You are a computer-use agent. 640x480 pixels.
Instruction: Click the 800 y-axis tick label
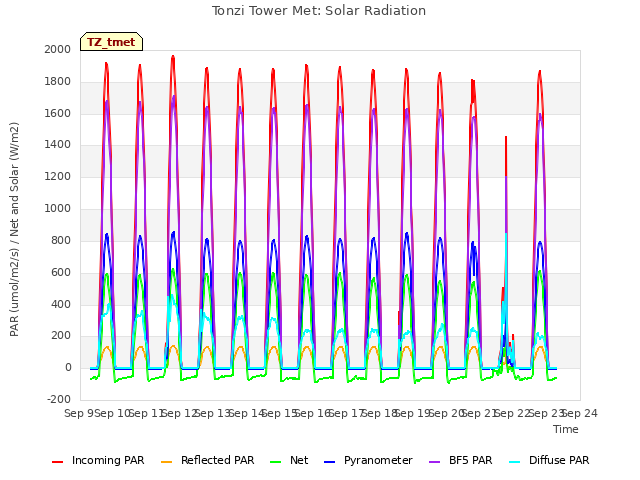[x=61, y=240]
